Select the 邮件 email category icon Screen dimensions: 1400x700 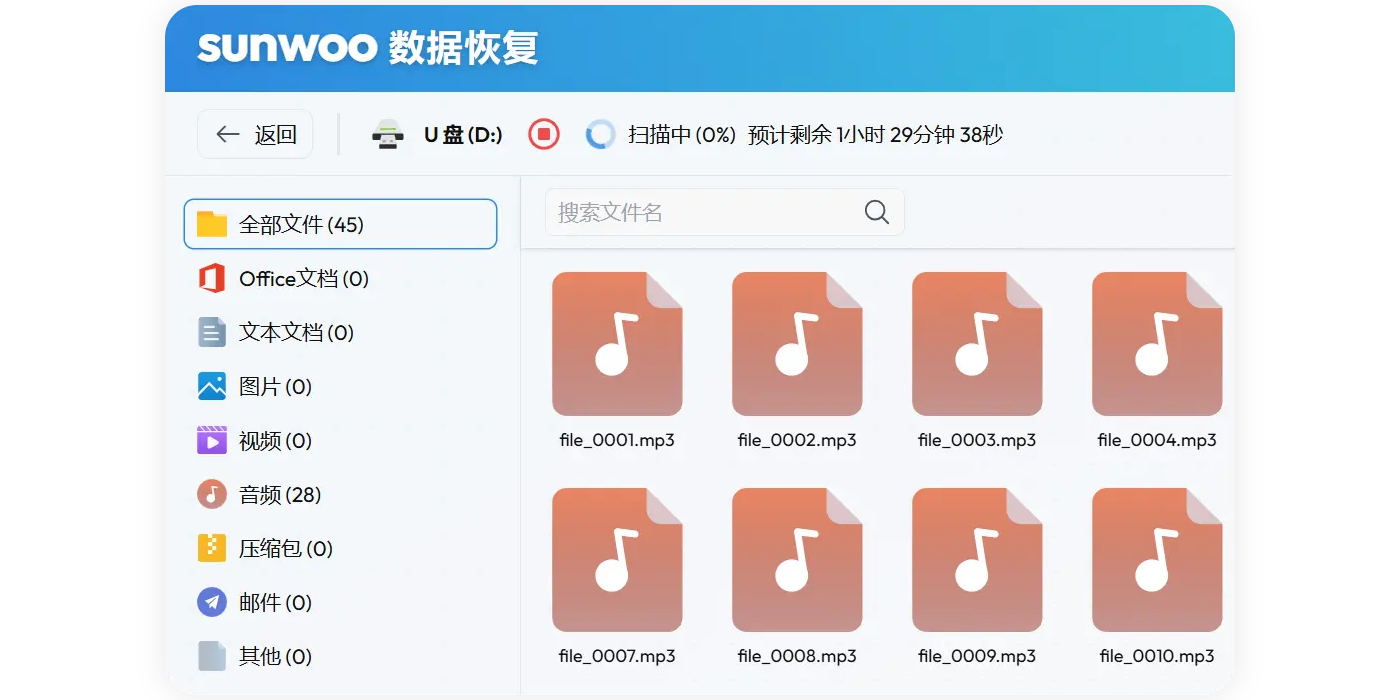coord(211,602)
